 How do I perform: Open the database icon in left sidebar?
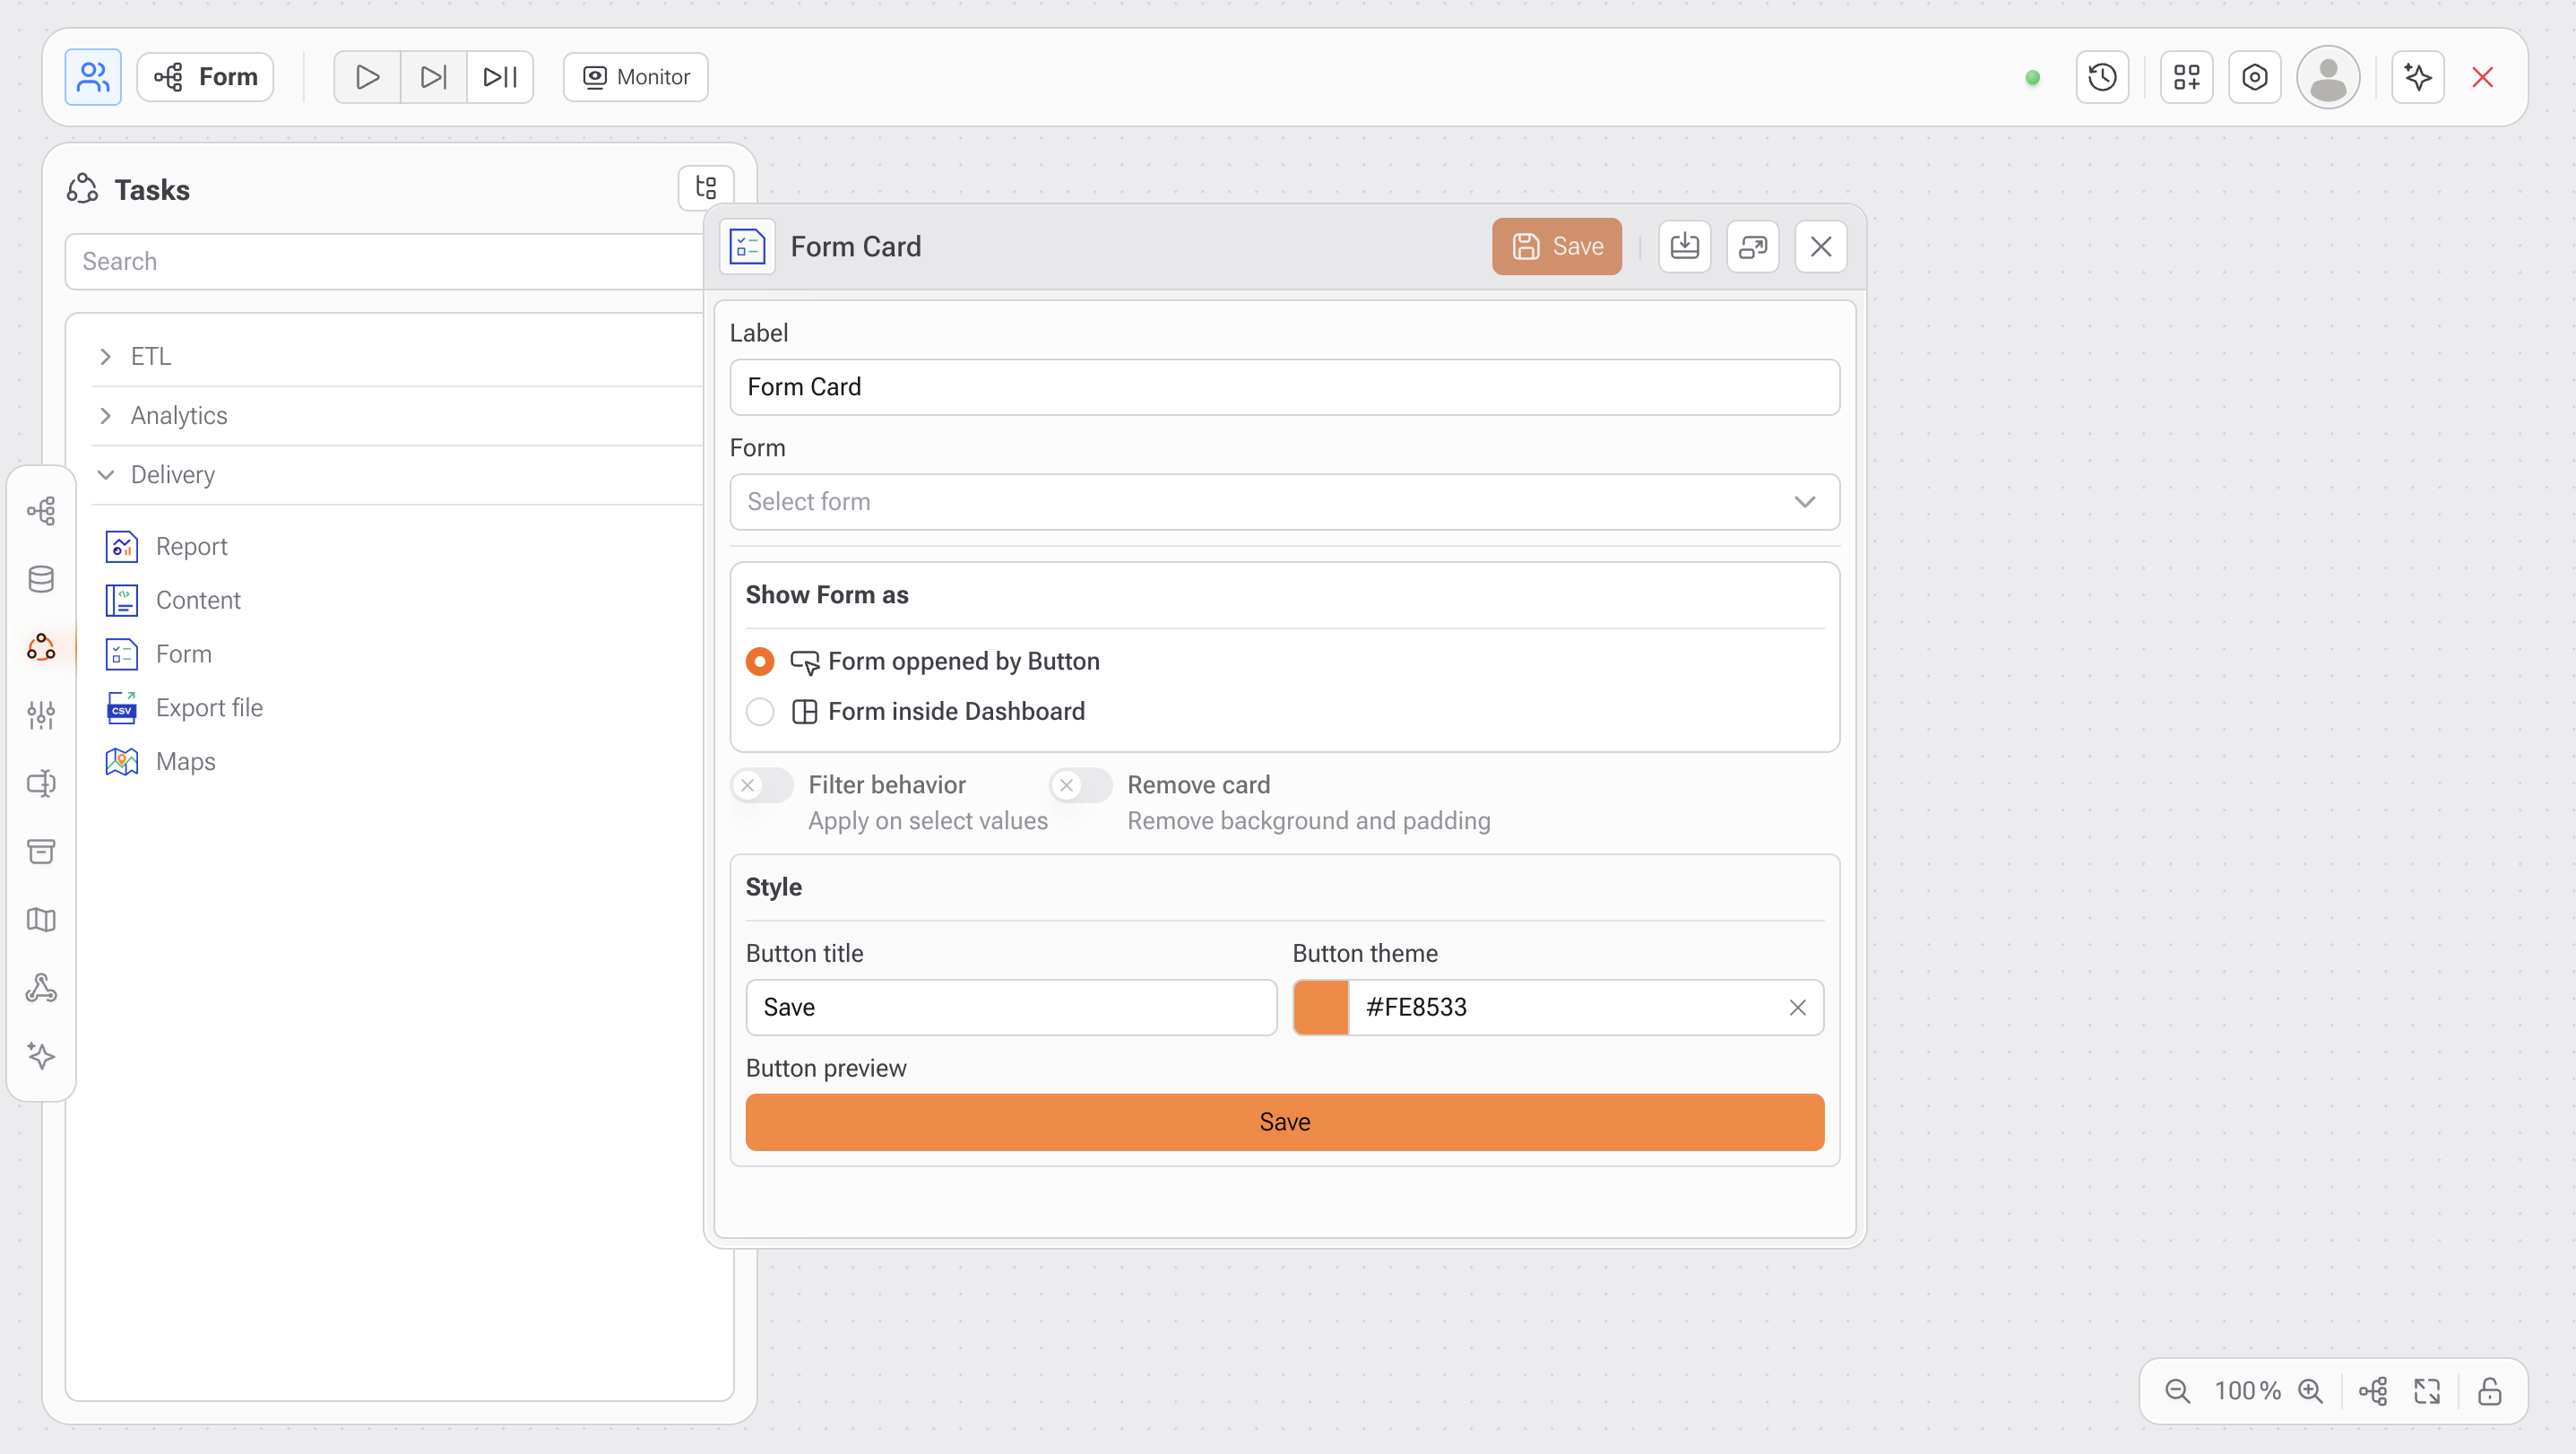coord(41,579)
